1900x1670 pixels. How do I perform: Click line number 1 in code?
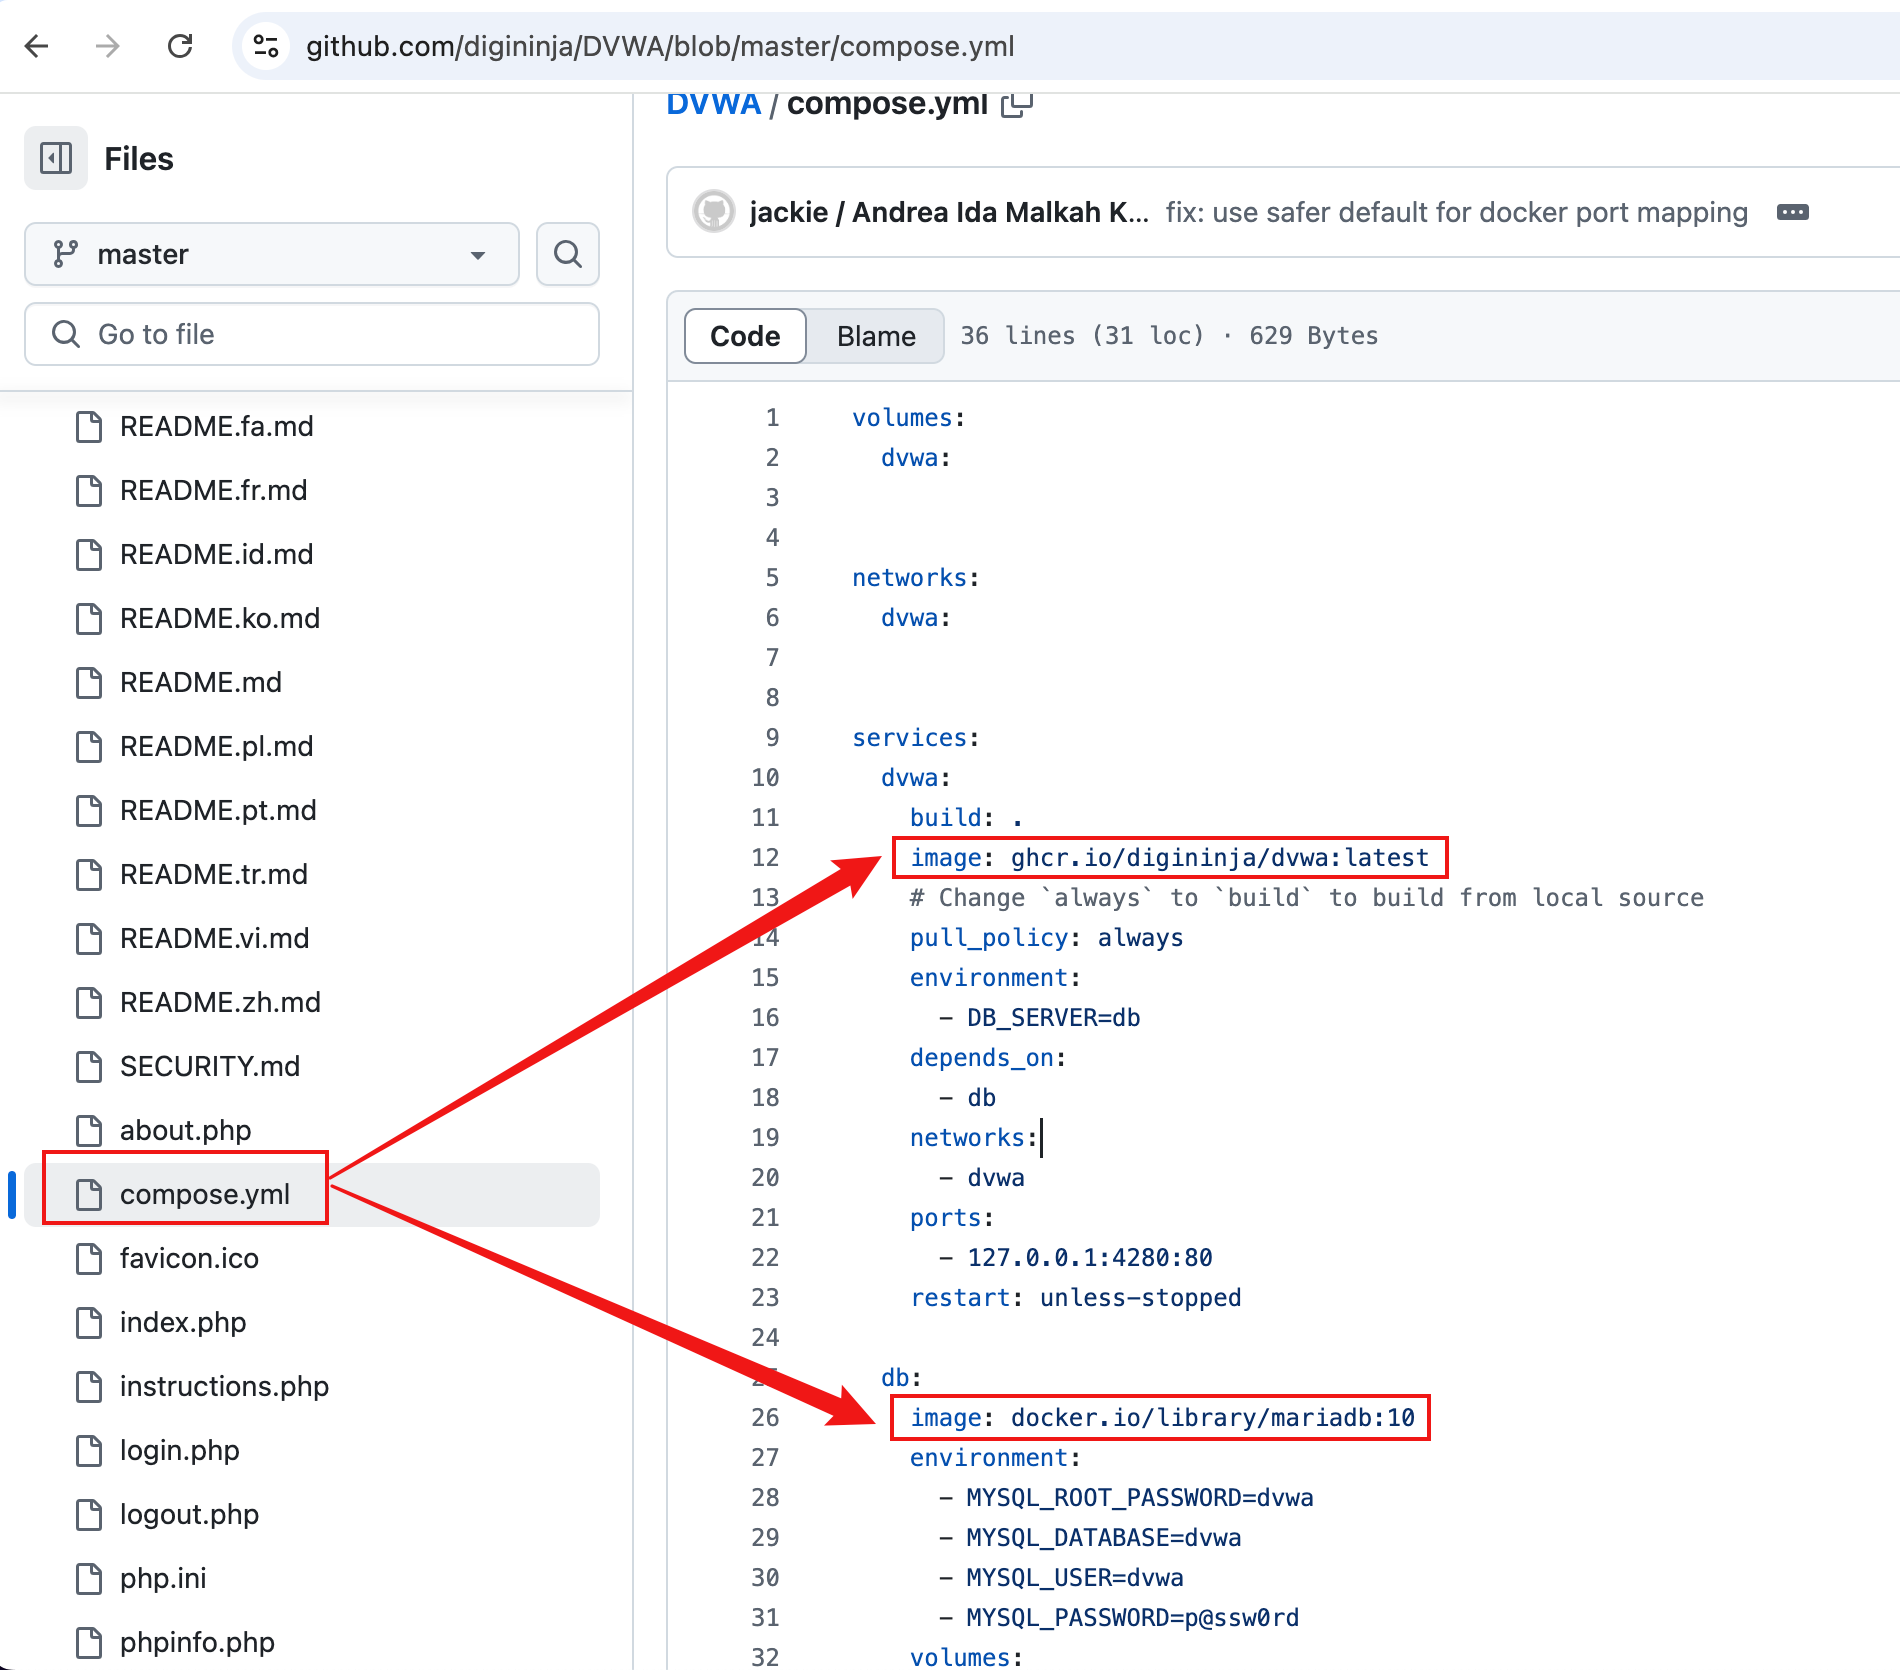click(772, 418)
